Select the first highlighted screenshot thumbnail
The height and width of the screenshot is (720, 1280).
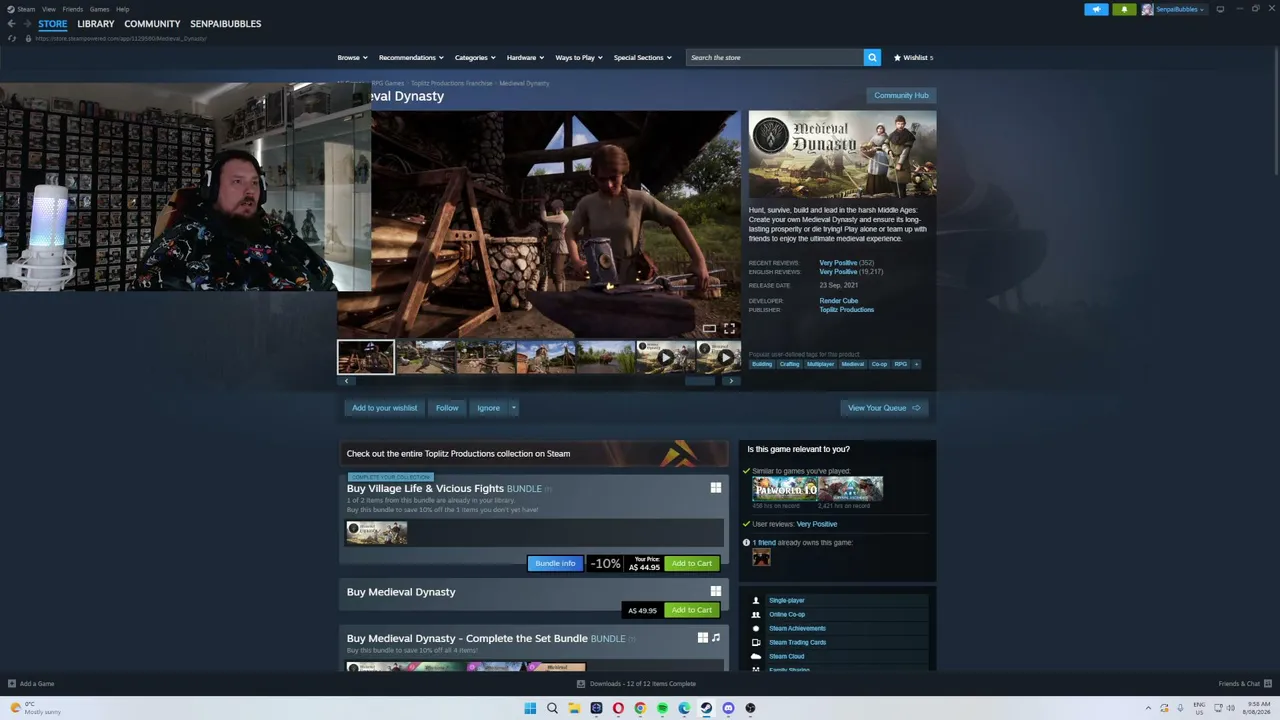[x=366, y=357]
